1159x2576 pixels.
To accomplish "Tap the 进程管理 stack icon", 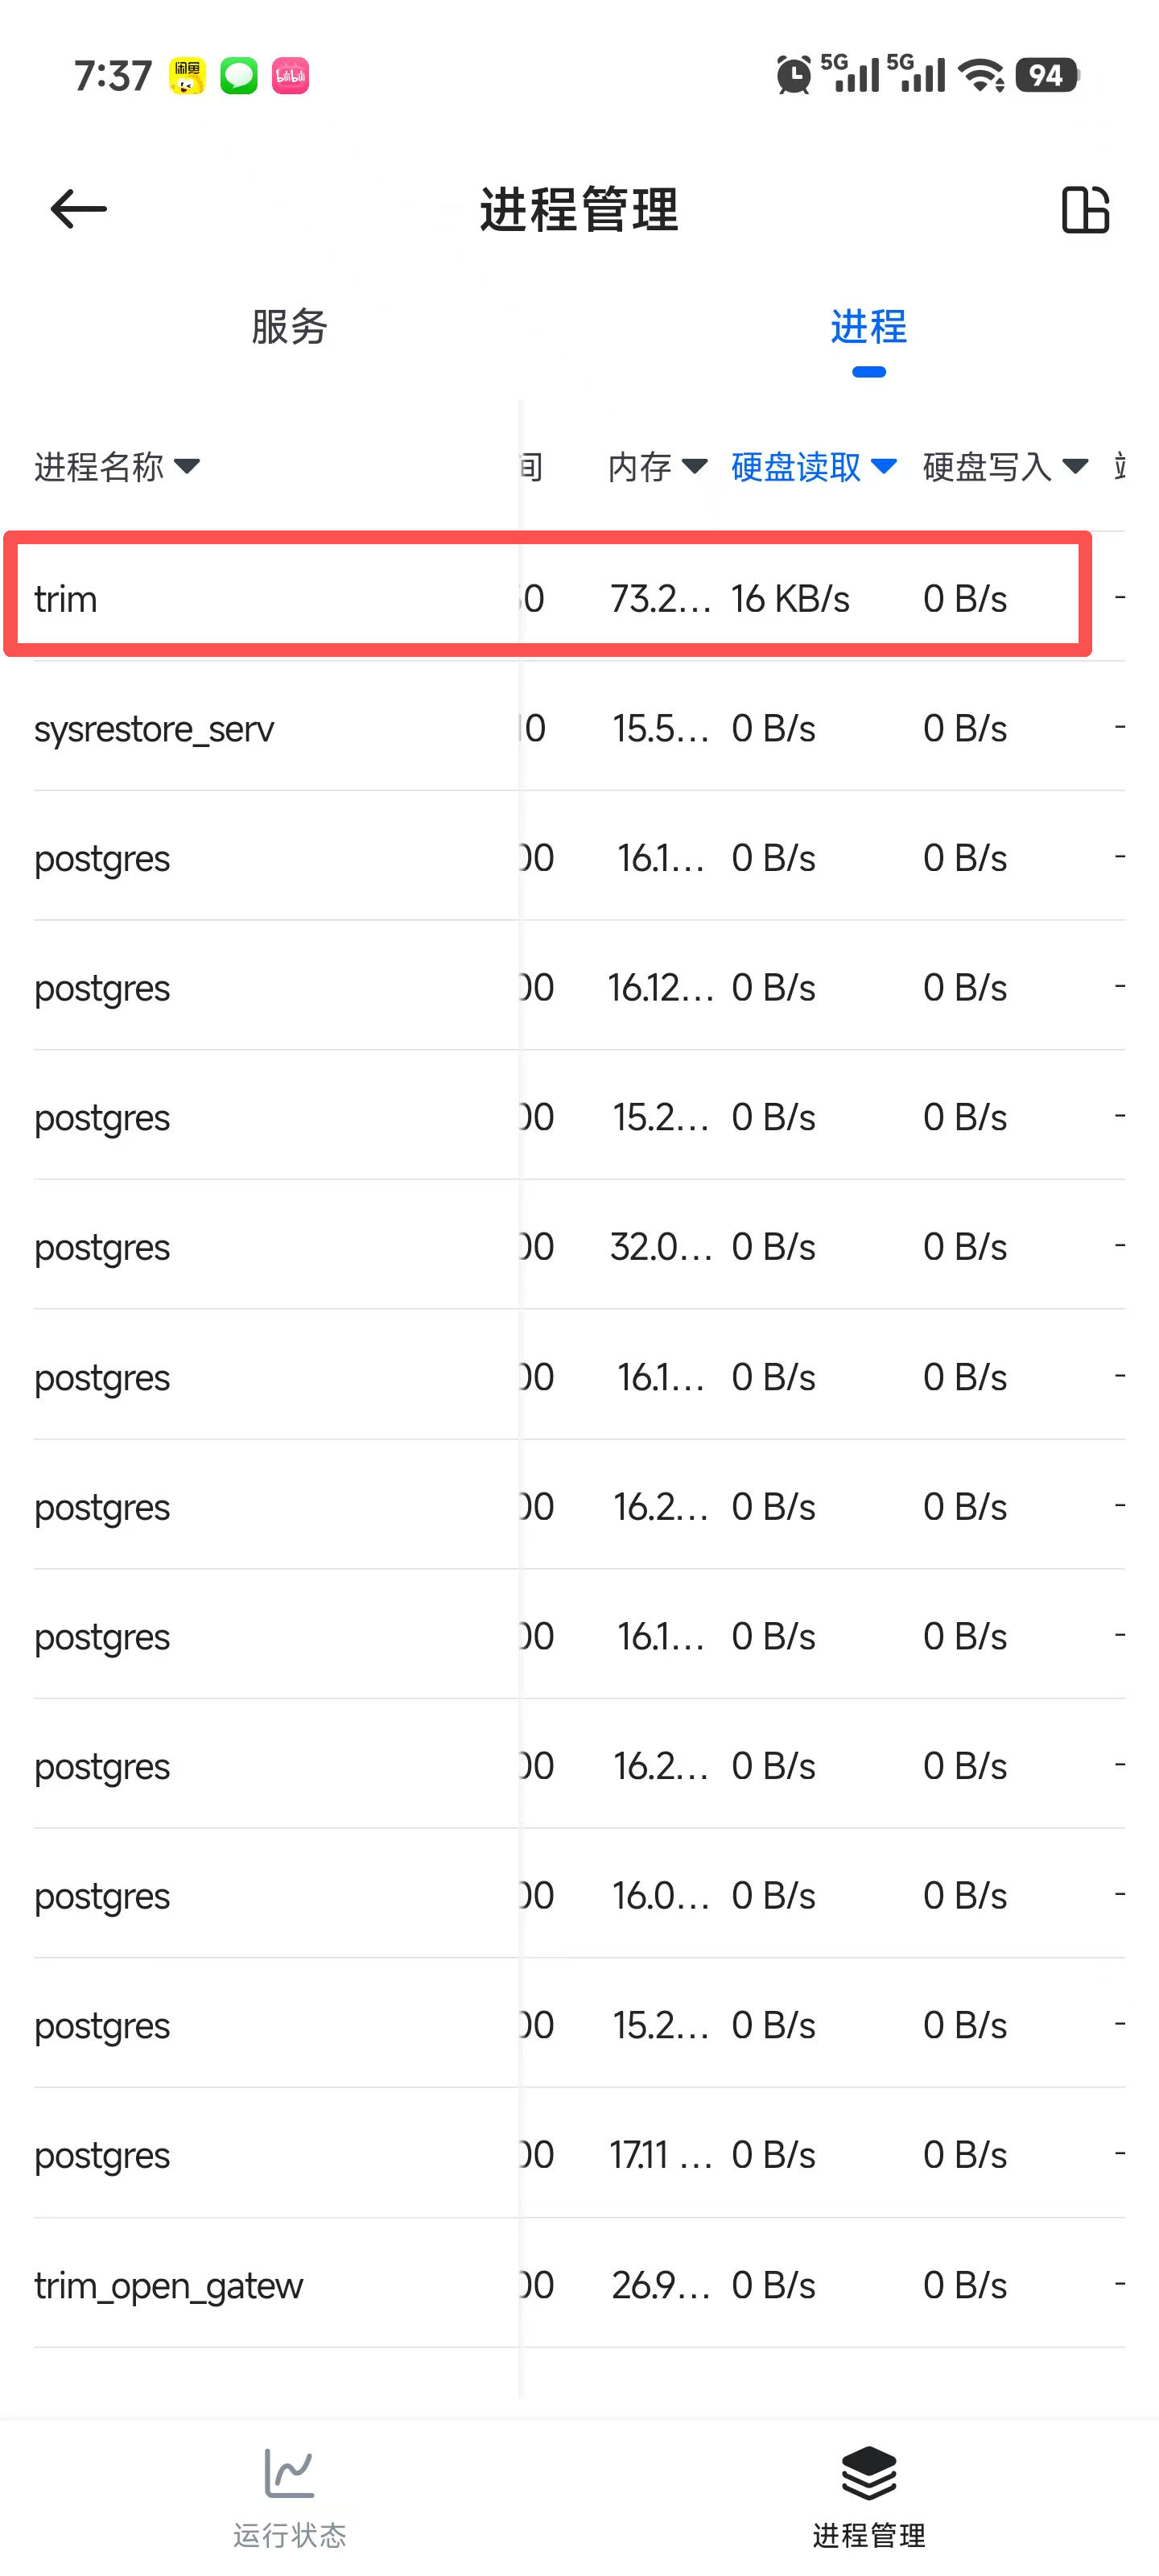I will coord(868,2474).
